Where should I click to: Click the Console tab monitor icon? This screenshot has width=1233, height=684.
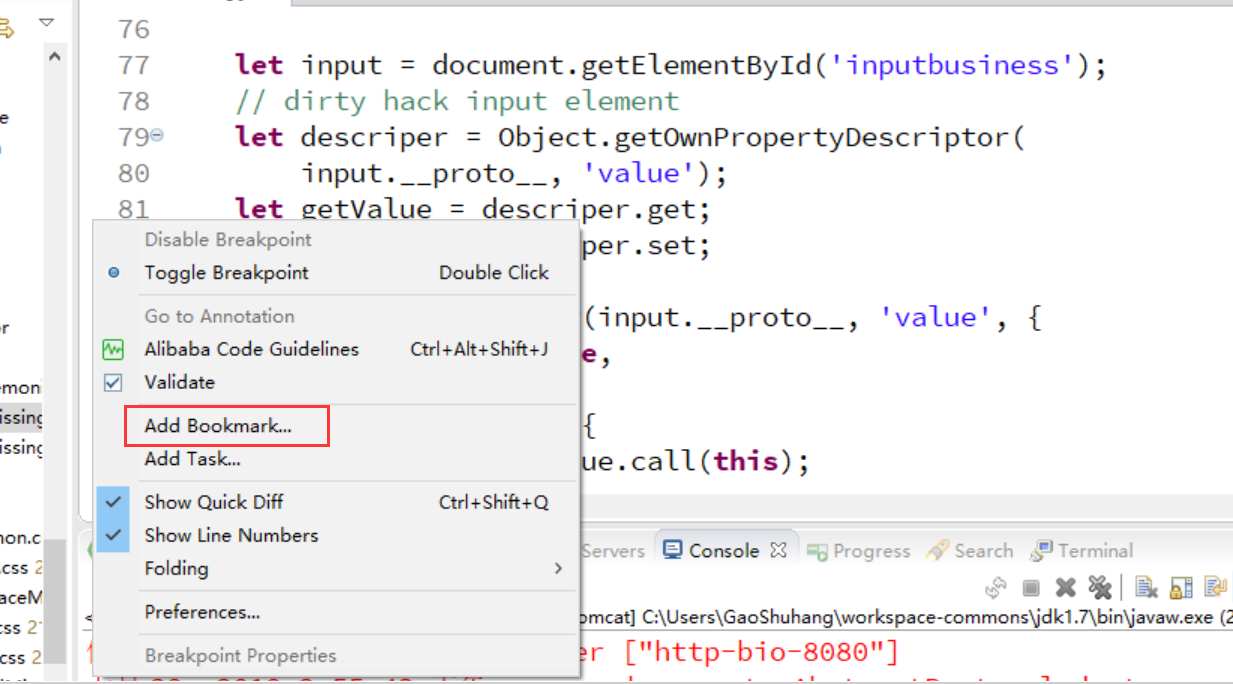[673, 550]
